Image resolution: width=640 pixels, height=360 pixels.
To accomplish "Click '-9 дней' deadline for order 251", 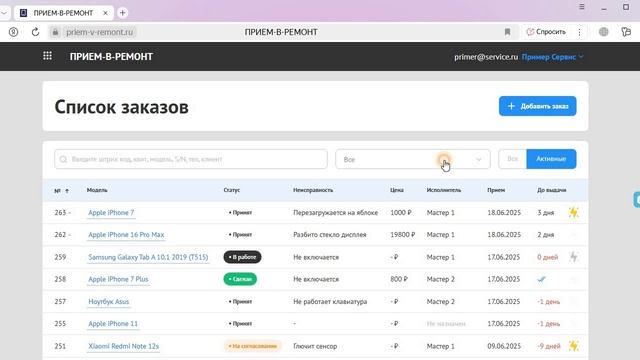I will point(549,346).
